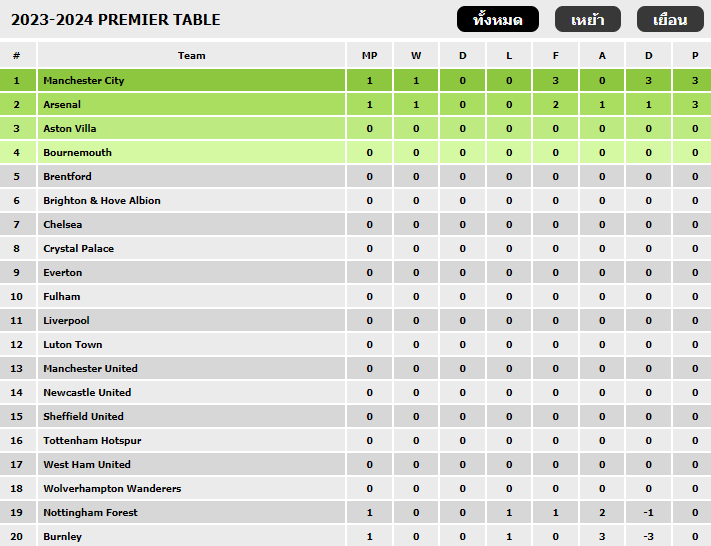Click the P points column header

(695, 56)
